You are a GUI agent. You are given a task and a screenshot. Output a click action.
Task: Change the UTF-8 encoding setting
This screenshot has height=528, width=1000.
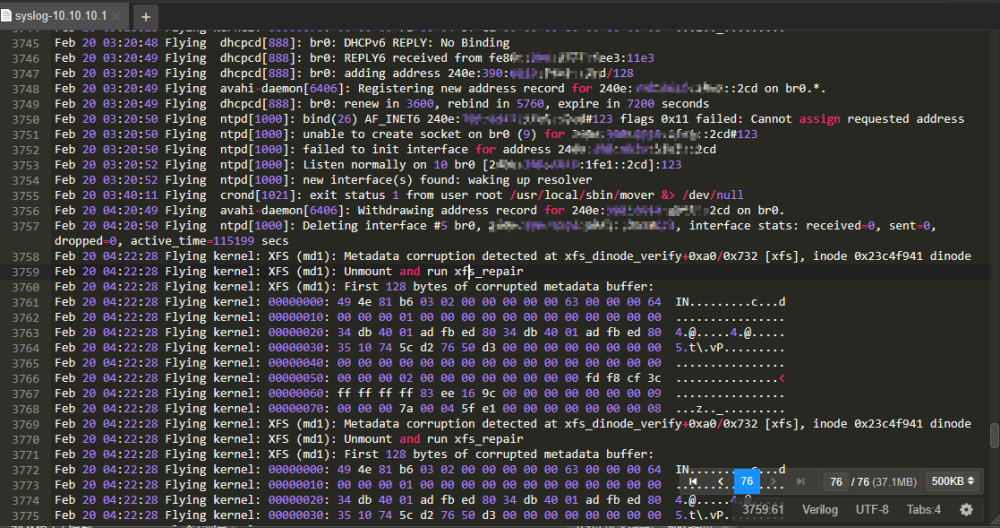pyautogui.click(x=872, y=510)
